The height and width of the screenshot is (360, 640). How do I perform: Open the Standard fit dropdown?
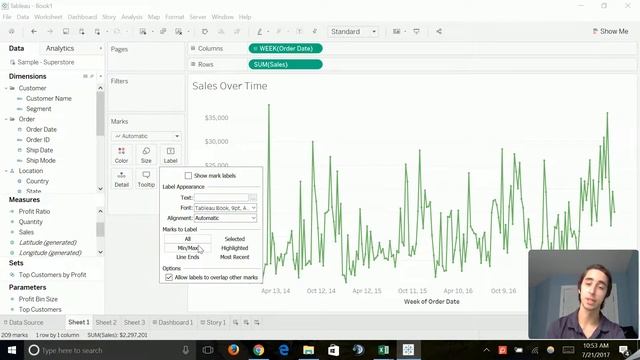(x=353, y=31)
